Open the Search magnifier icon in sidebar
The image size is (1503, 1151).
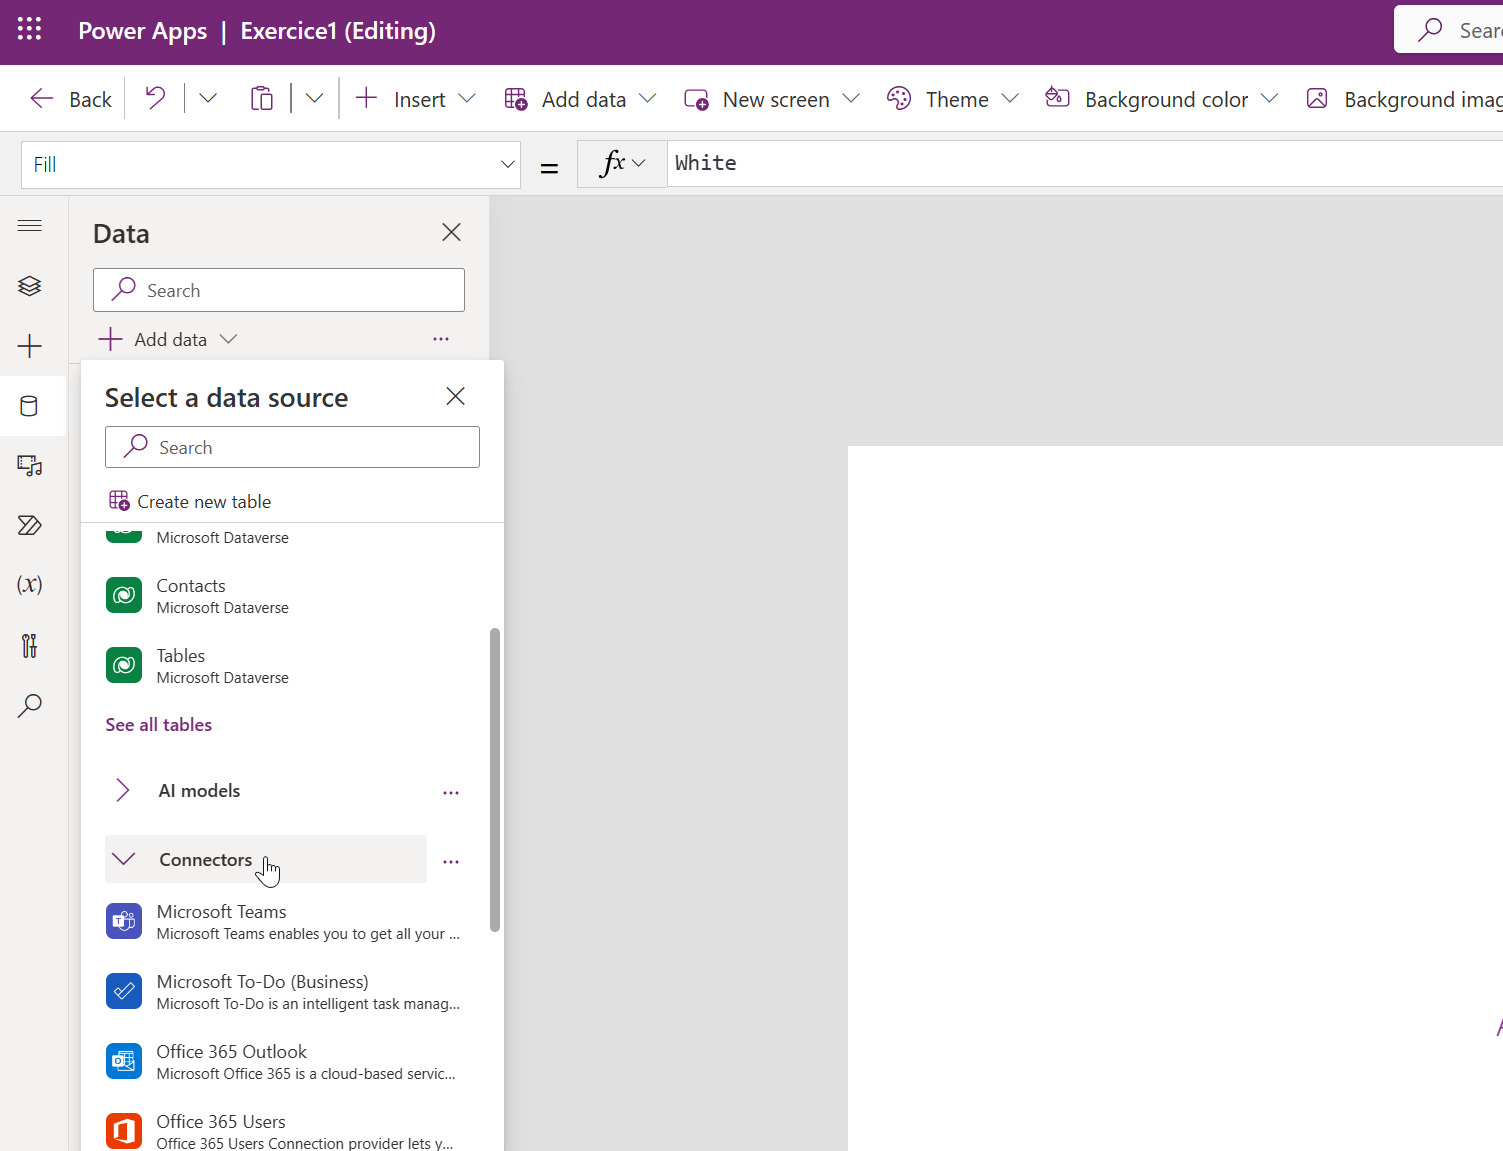tap(30, 705)
